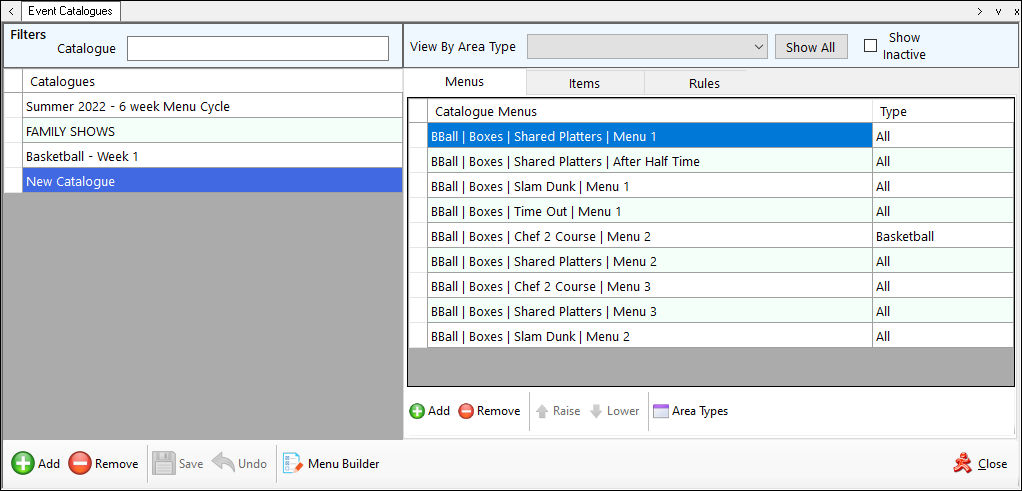The image size is (1022, 491).
Task: Click the Save disk icon
Action: click(163, 464)
